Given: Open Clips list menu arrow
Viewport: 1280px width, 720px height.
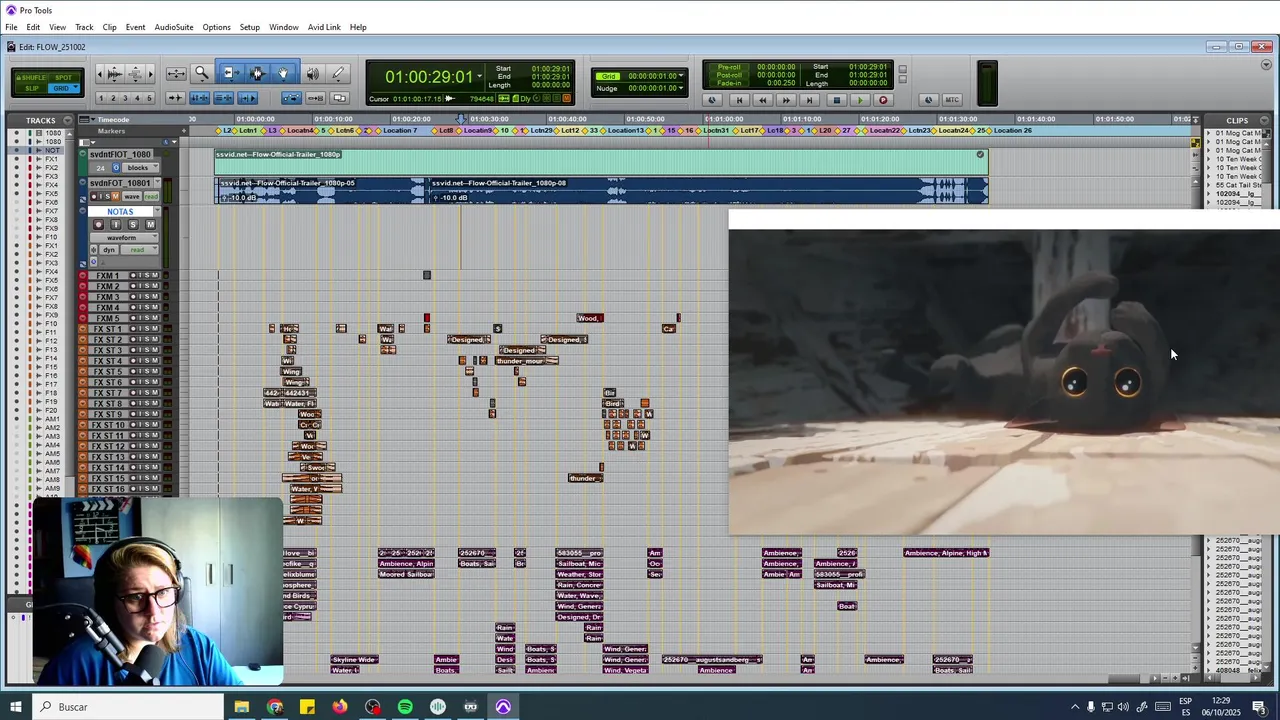Looking at the screenshot, I should pos(1264,120).
